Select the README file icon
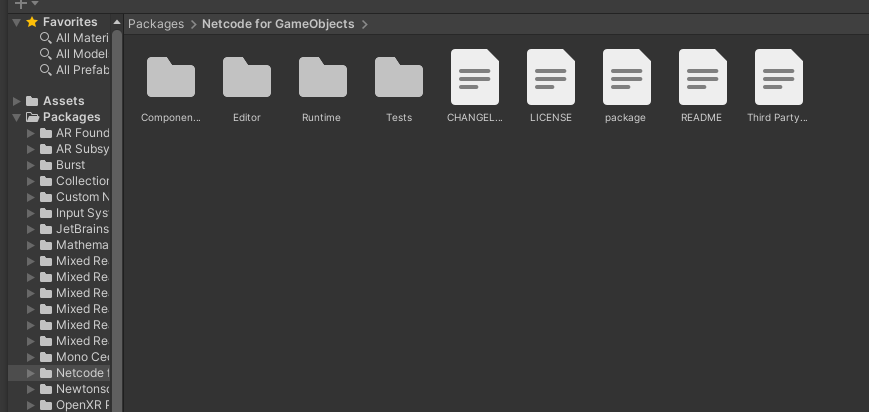Image resolution: width=869 pixels, height=412 pixels. tap(702, 77)
